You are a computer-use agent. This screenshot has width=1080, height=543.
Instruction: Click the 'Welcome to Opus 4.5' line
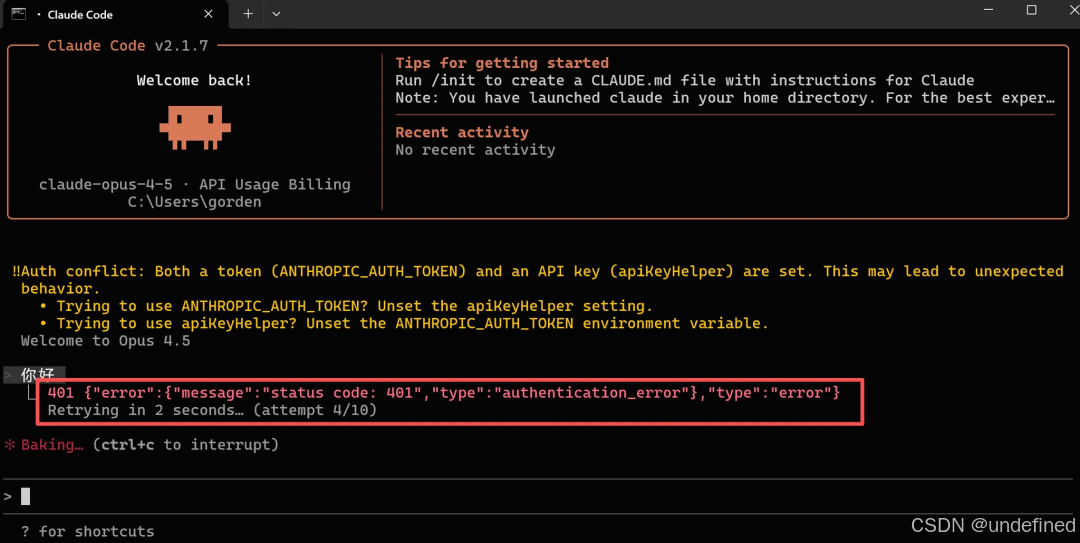(x=105, y=341)
